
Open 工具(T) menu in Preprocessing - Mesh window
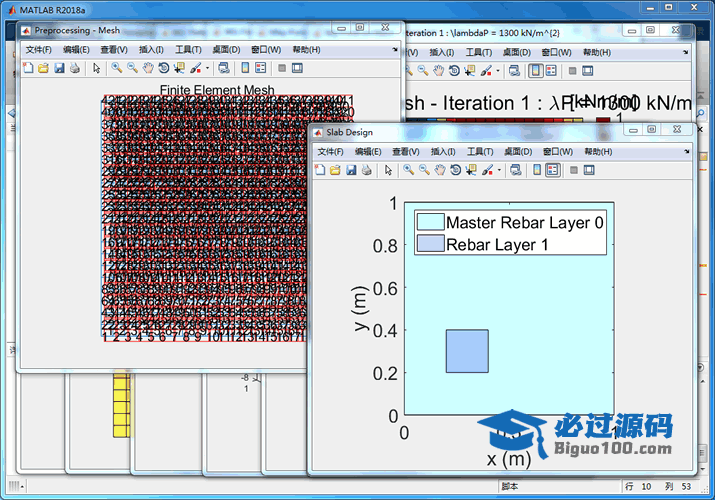(x=188, y=49)
